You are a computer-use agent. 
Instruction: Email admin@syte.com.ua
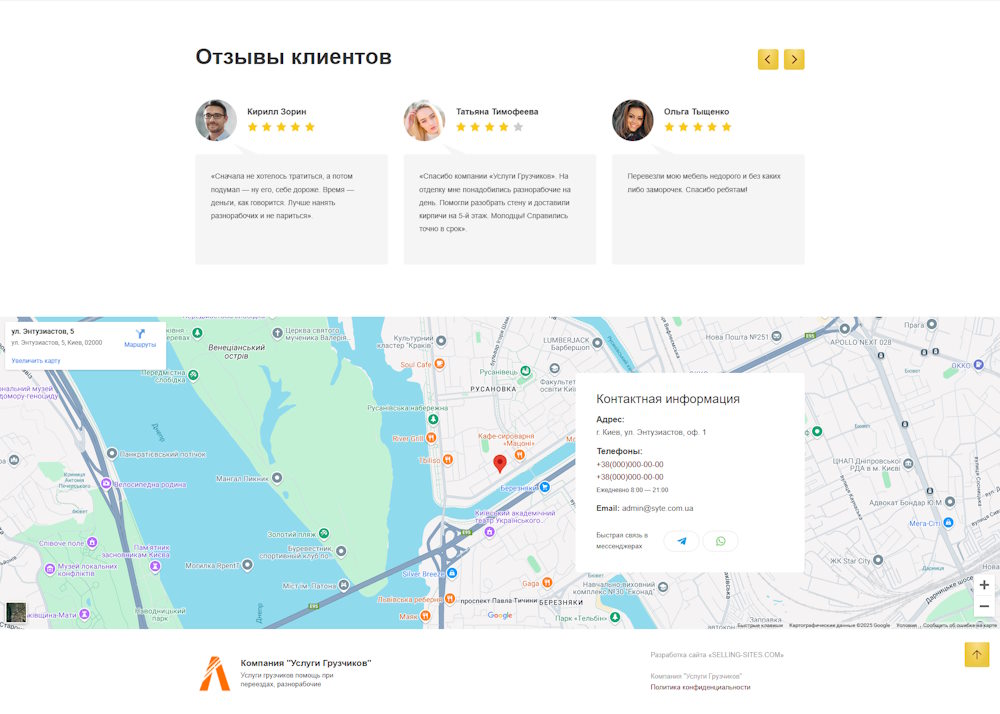[658, 508]
